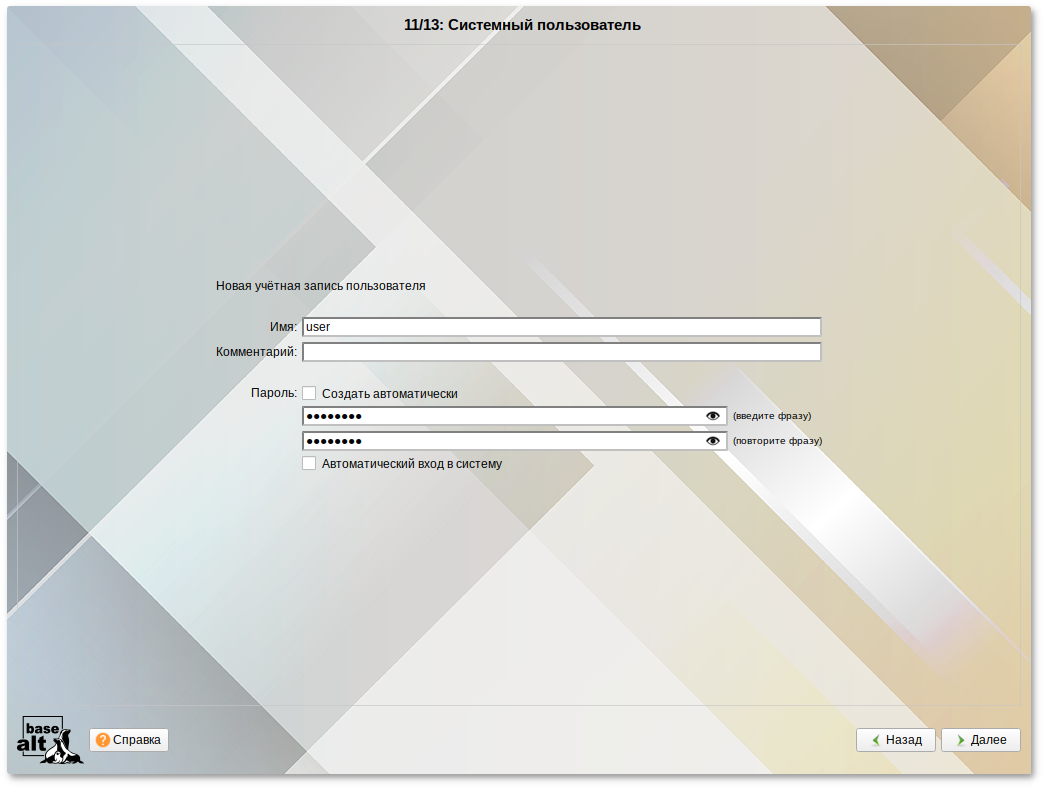Click inside the 'введите фразу' password field
This screenshot has height=788, width=1044.
tap(500, 416)
